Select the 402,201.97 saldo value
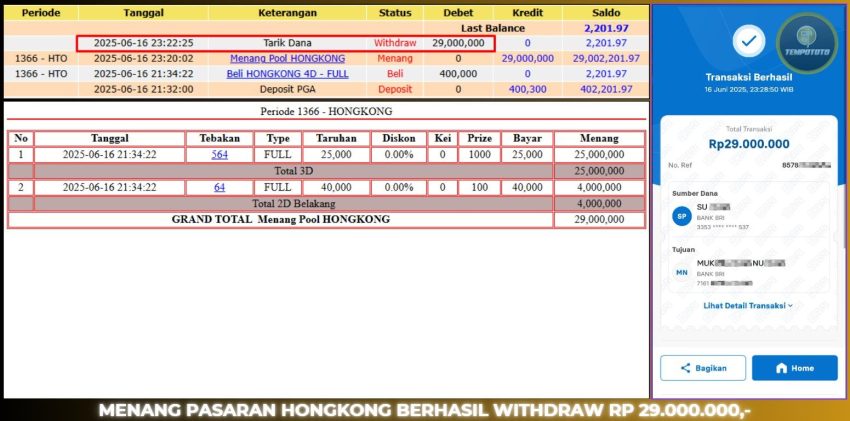The height and width of the screenshot is (421, 850). click(x=606, y=89)
